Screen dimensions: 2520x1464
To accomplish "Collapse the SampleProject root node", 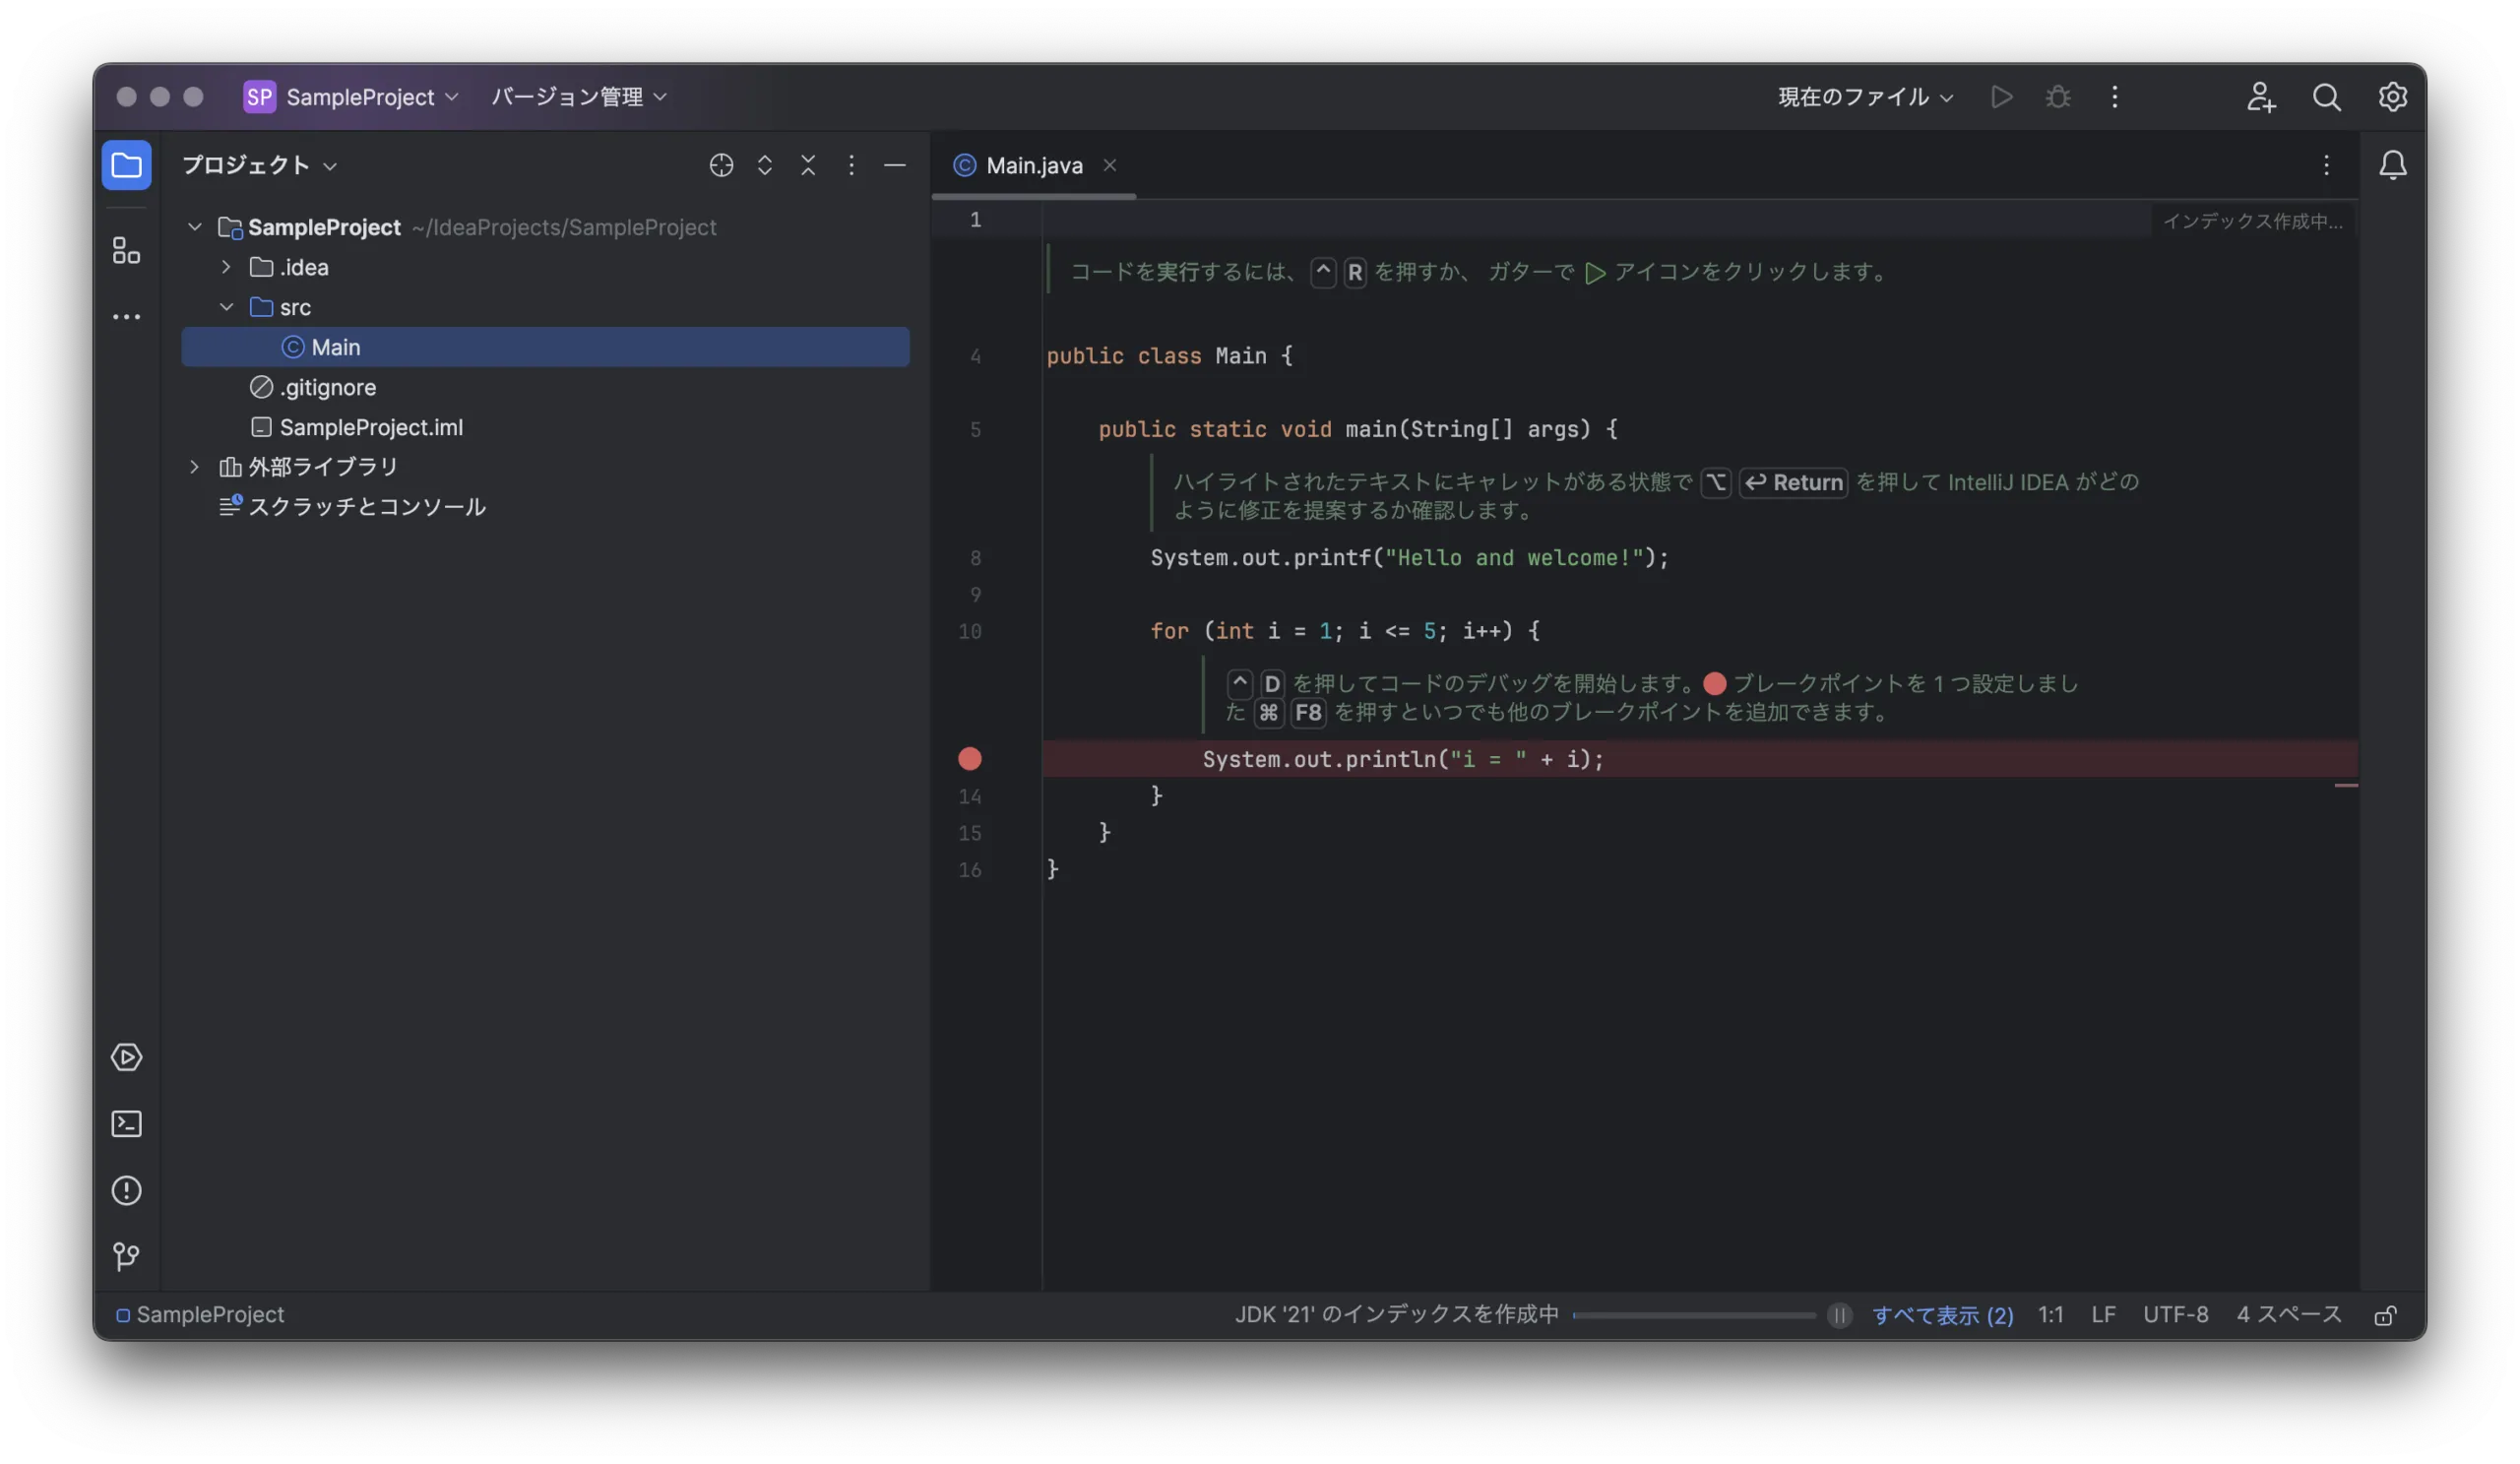I will pos(195,227).
